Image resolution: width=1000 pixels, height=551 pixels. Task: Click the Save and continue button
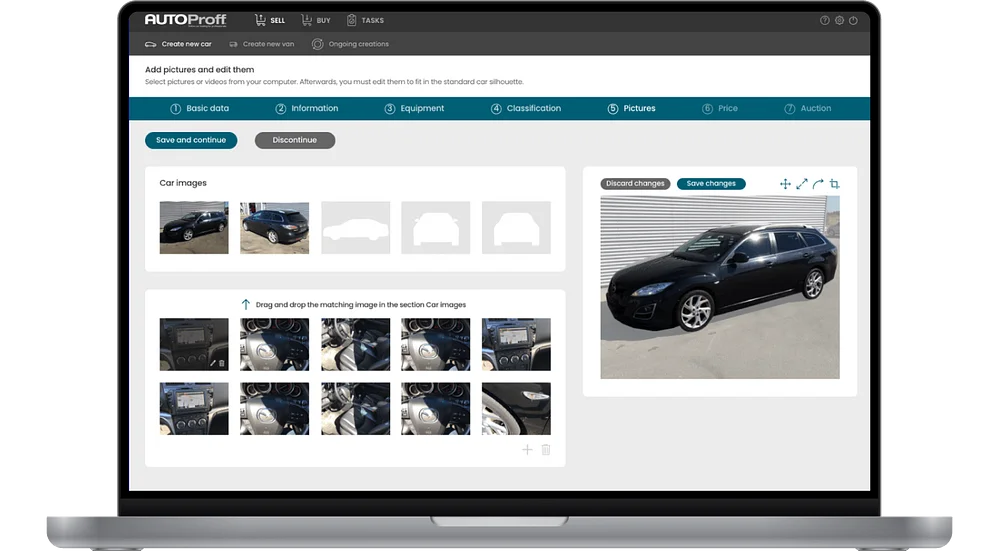(x=191, y=140)
